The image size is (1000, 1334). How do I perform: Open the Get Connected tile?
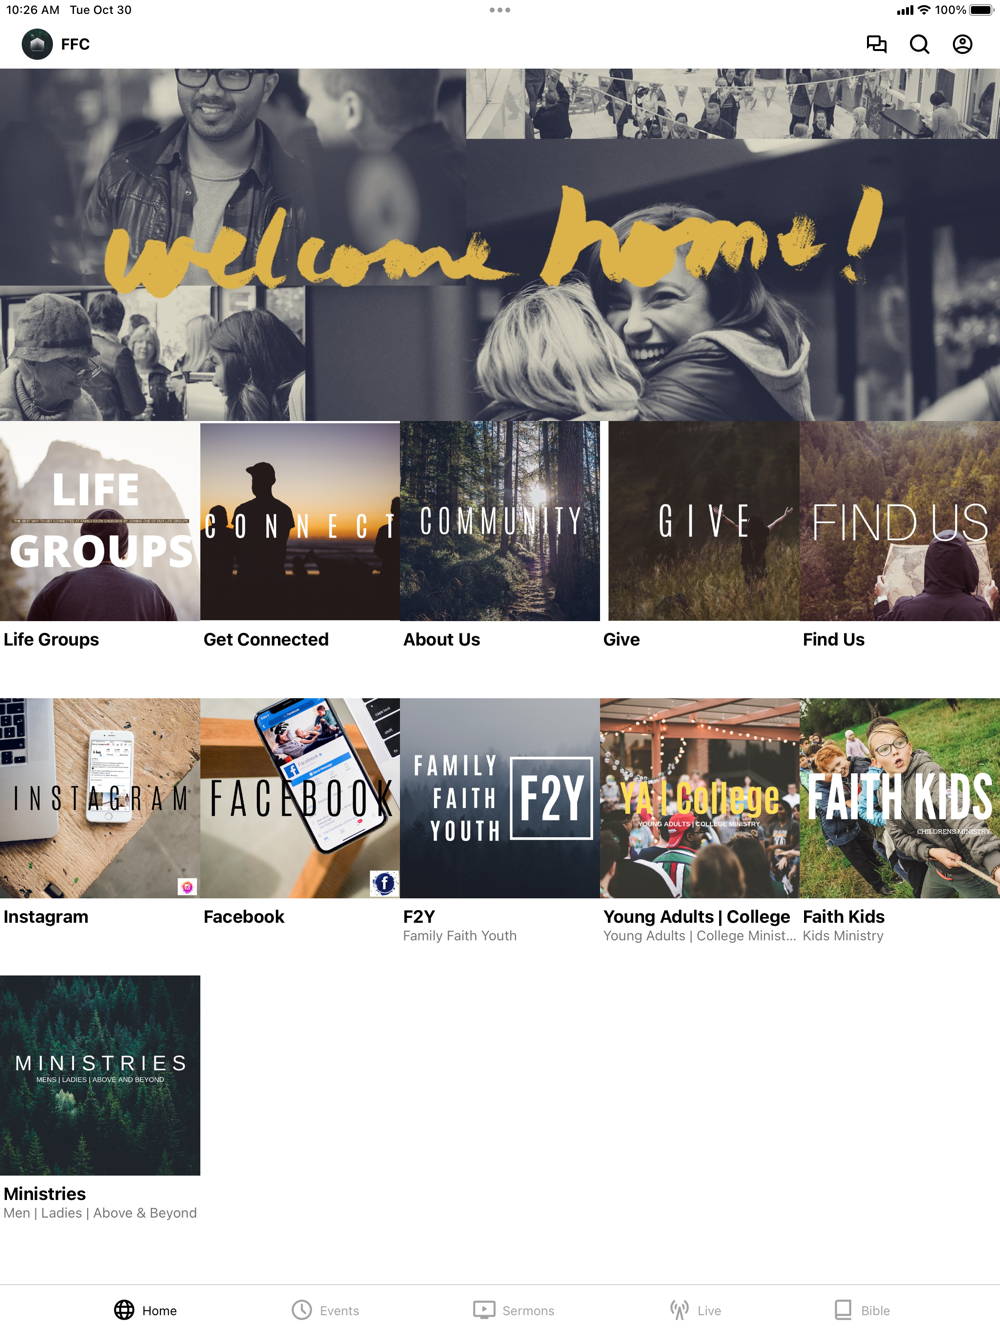click(300, 521)
